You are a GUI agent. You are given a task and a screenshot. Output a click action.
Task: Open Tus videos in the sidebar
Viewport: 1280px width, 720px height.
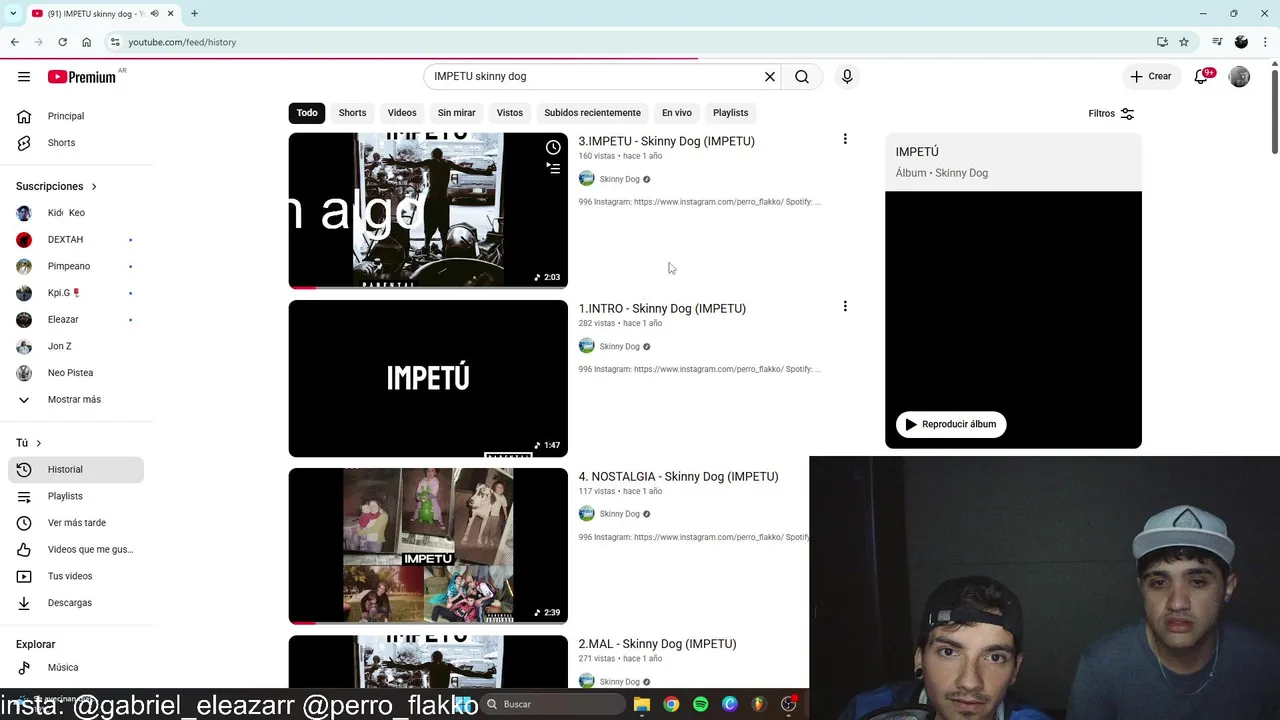[x=76, y=576]
